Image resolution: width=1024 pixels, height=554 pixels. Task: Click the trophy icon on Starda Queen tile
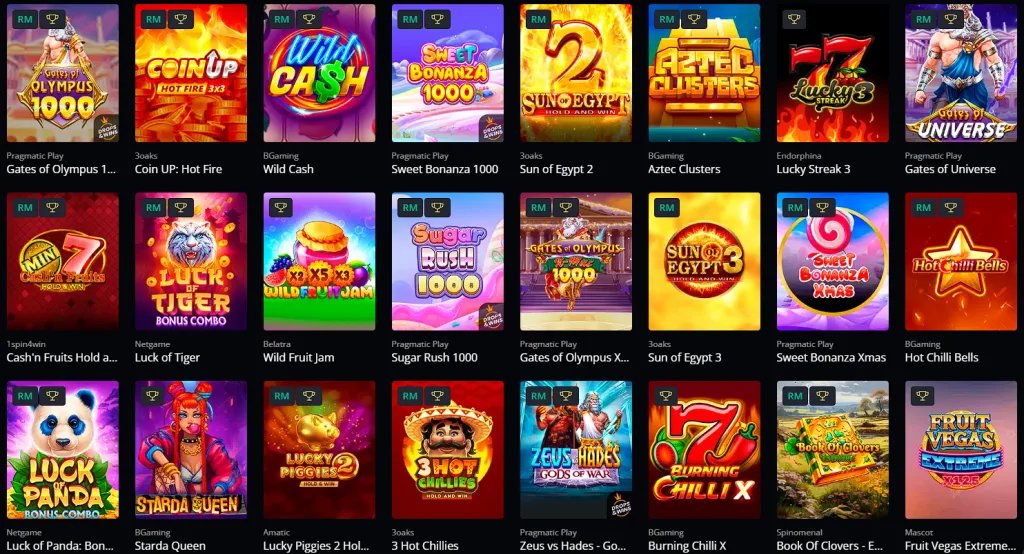153,396
